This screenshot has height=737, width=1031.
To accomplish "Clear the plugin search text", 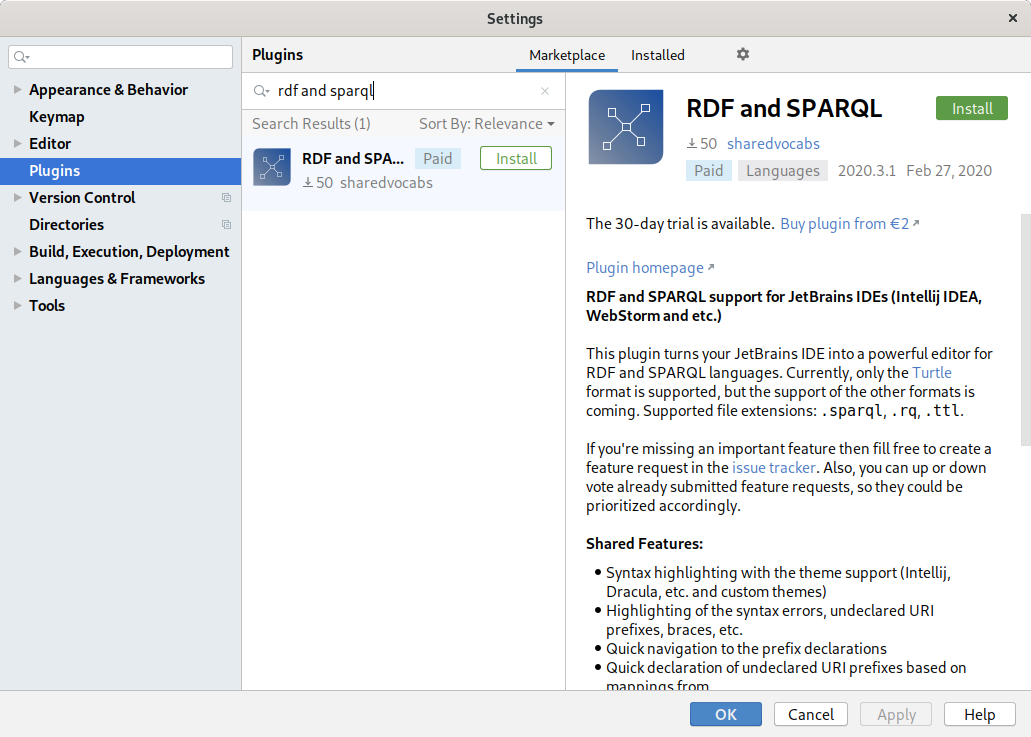I will (544, 91).
